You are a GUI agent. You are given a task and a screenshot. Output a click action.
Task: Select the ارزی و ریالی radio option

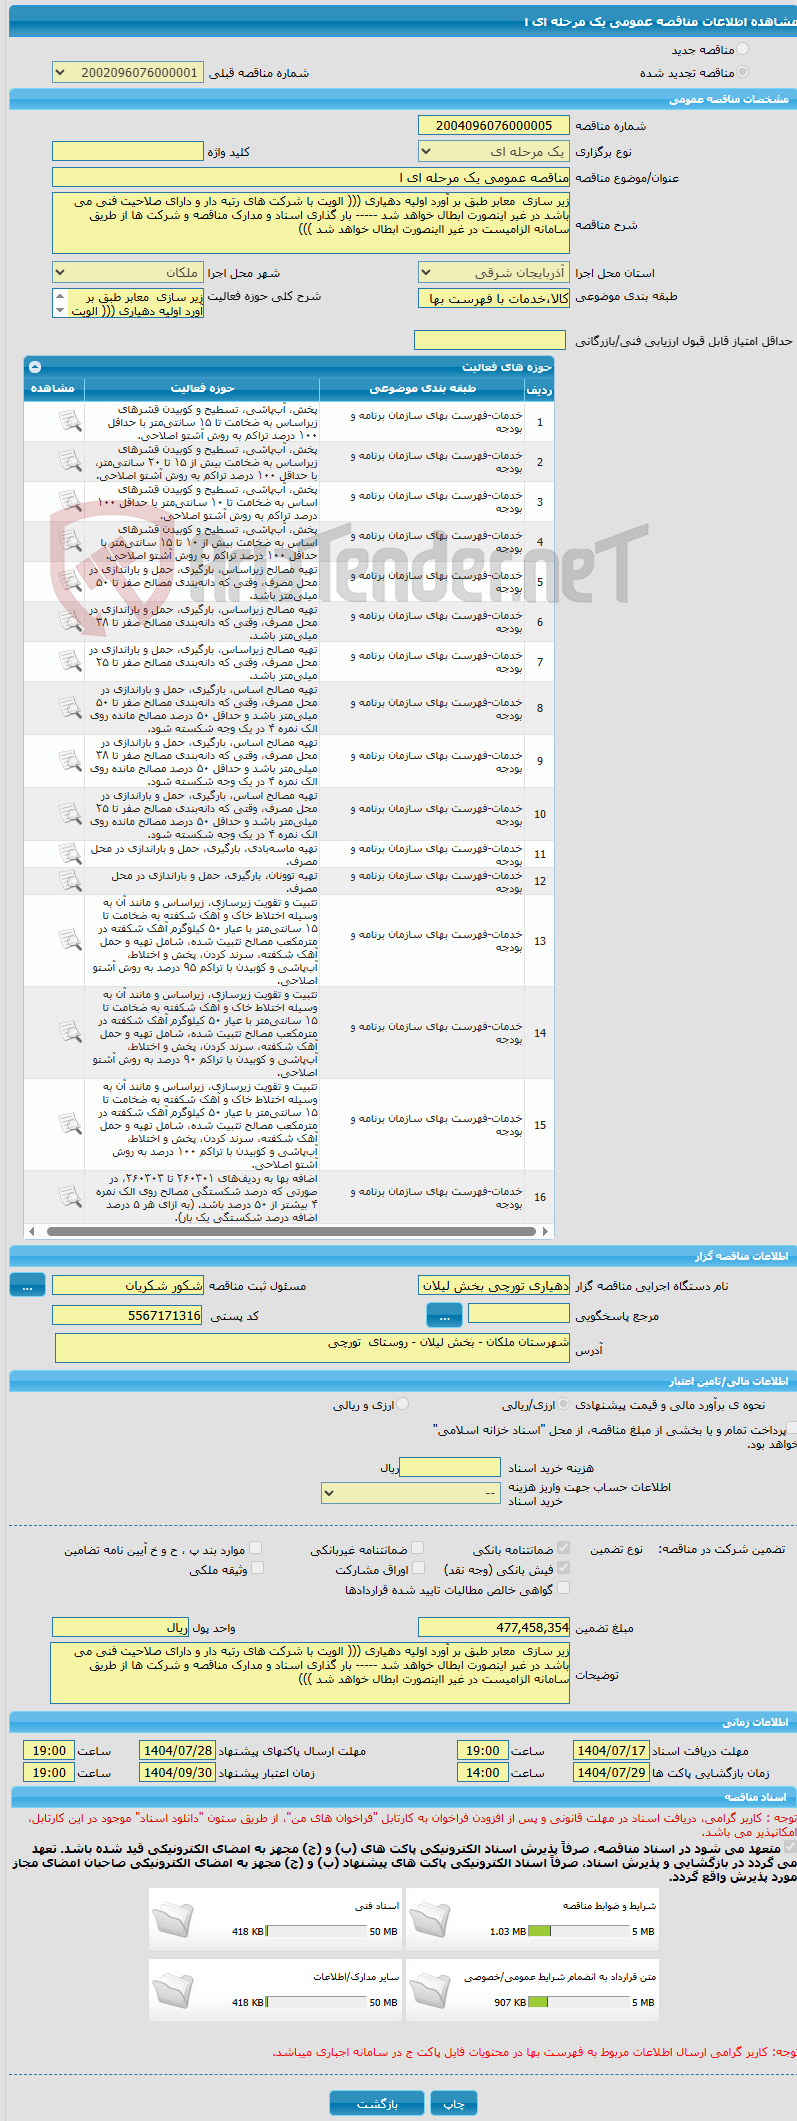coord(403,1404)
